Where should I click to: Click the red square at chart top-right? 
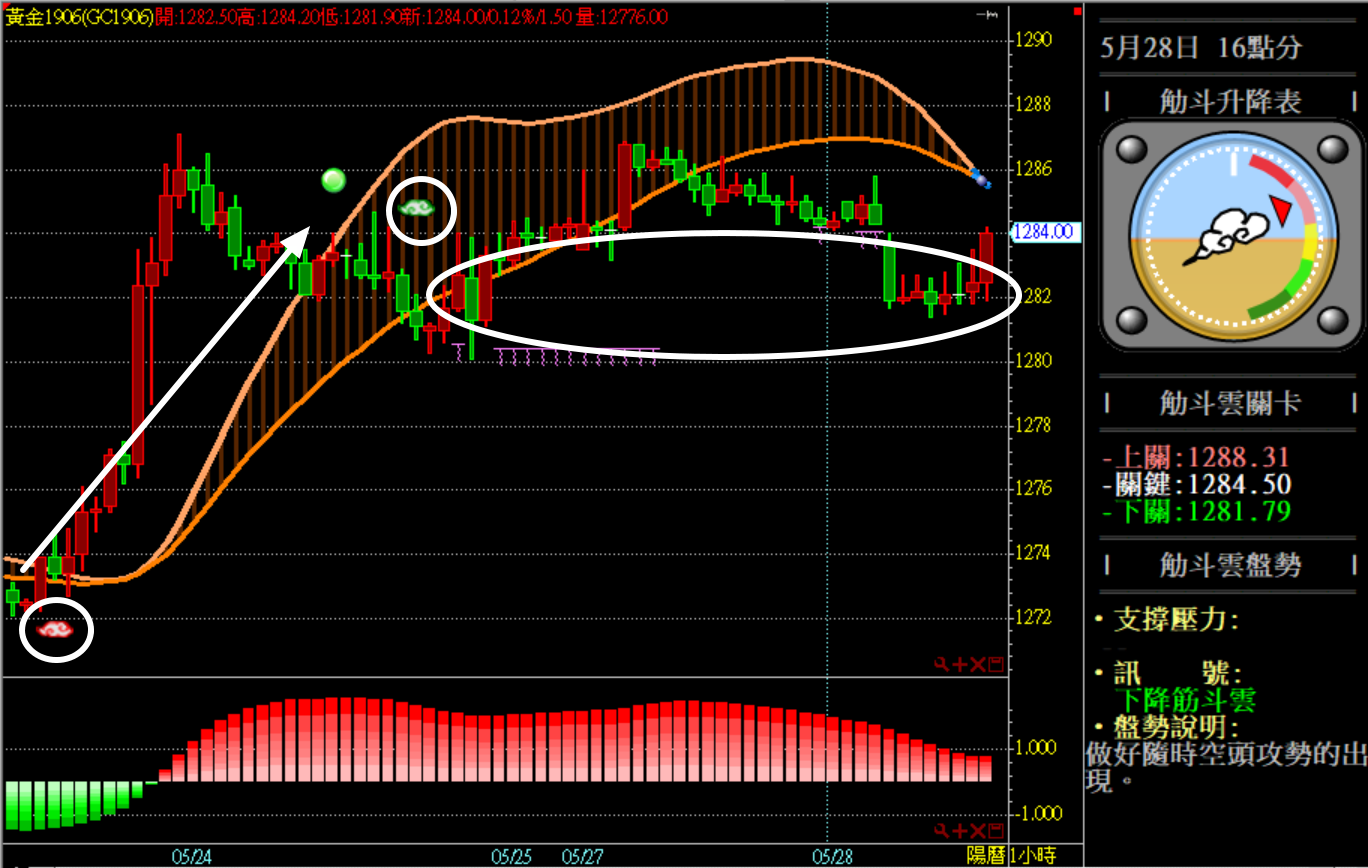coord(1077,12)
